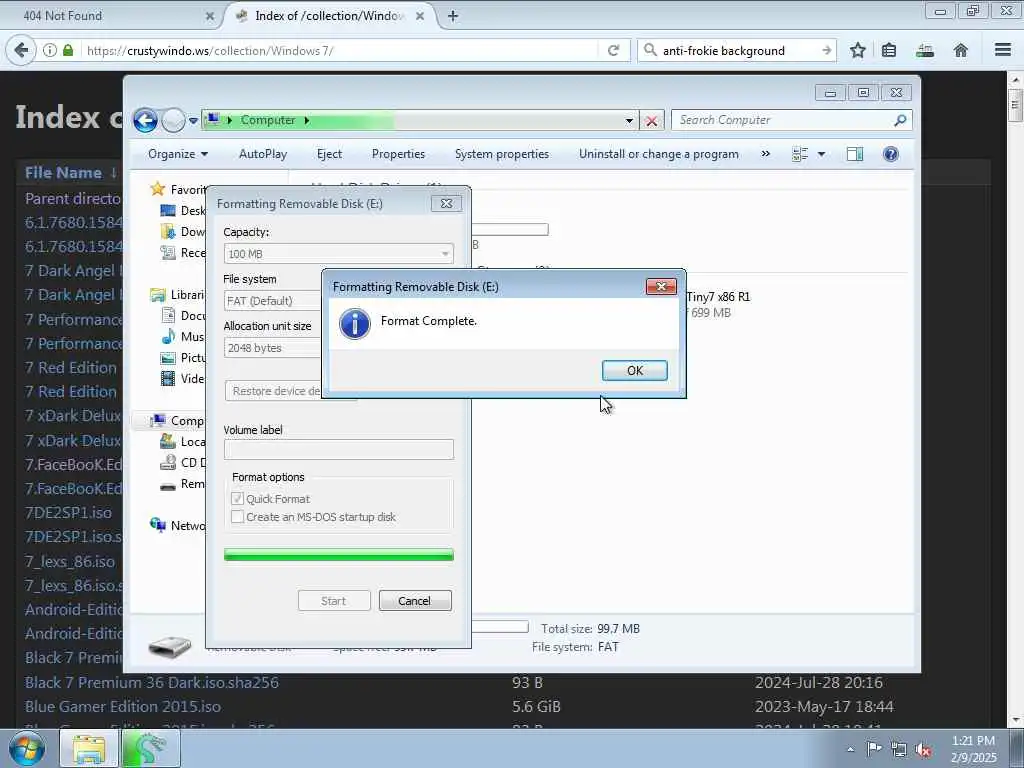This screenshot has width=1024, height=768.
Task: Click the green padlock security icon
Action: (68, 50)
